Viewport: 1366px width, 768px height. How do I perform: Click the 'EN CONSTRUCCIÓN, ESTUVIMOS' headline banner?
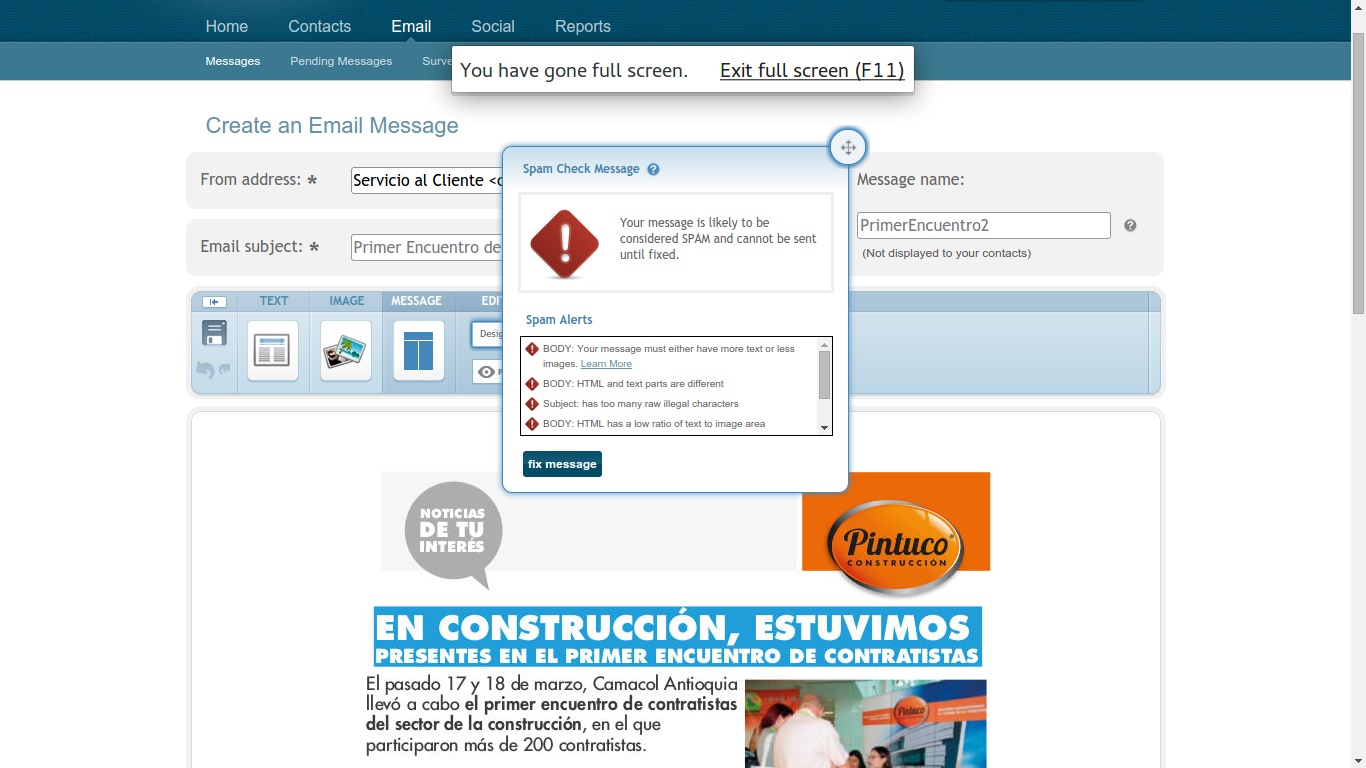pyautogui.click(x=678, y=636)
